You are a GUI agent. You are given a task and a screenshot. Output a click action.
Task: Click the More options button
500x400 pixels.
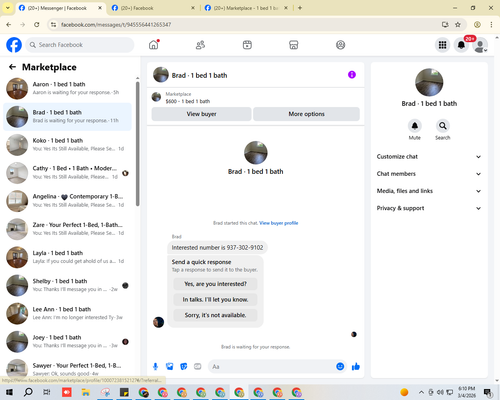pyautogui.click(x=306, y=114)
